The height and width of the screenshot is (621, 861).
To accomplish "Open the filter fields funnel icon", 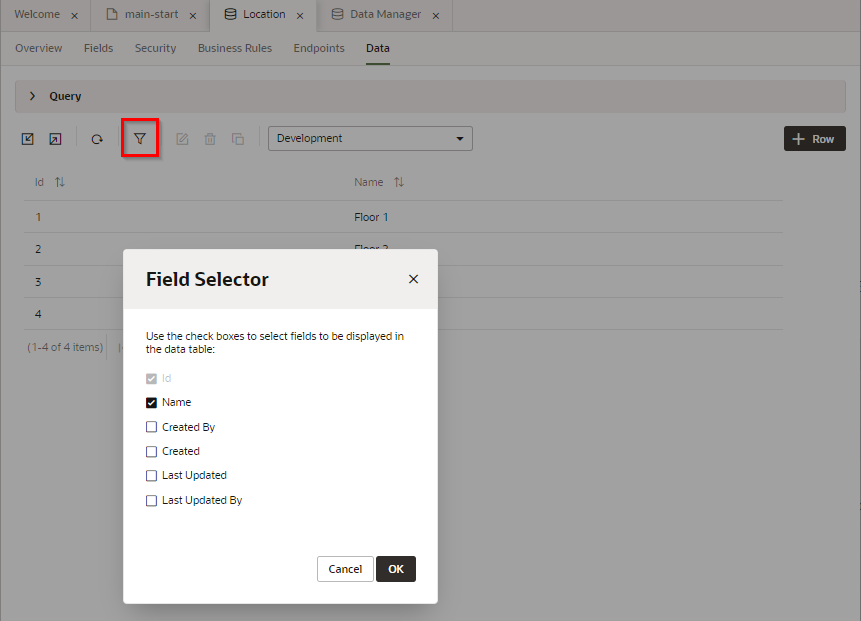I will pyautogui.click(x=140, y=138).
